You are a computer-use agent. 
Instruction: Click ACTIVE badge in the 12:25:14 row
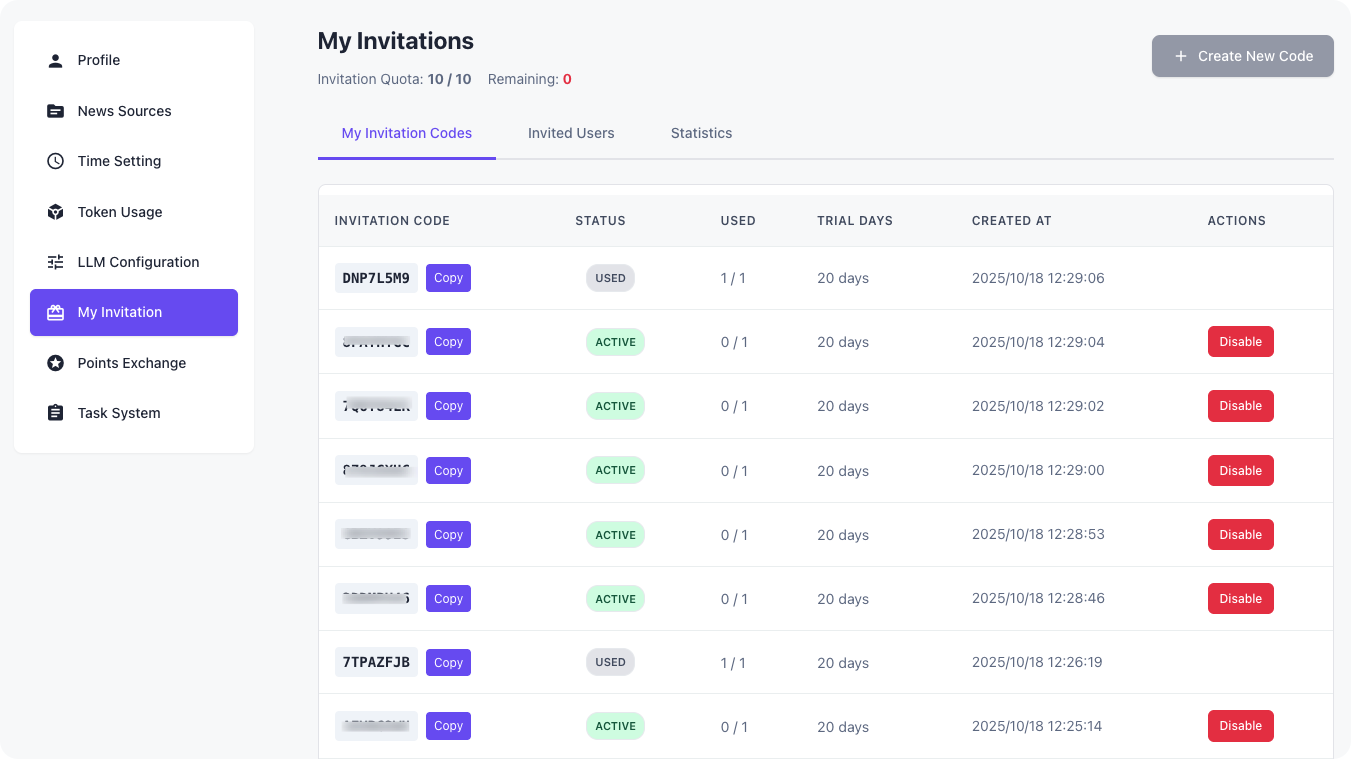[x=615, y=726]
